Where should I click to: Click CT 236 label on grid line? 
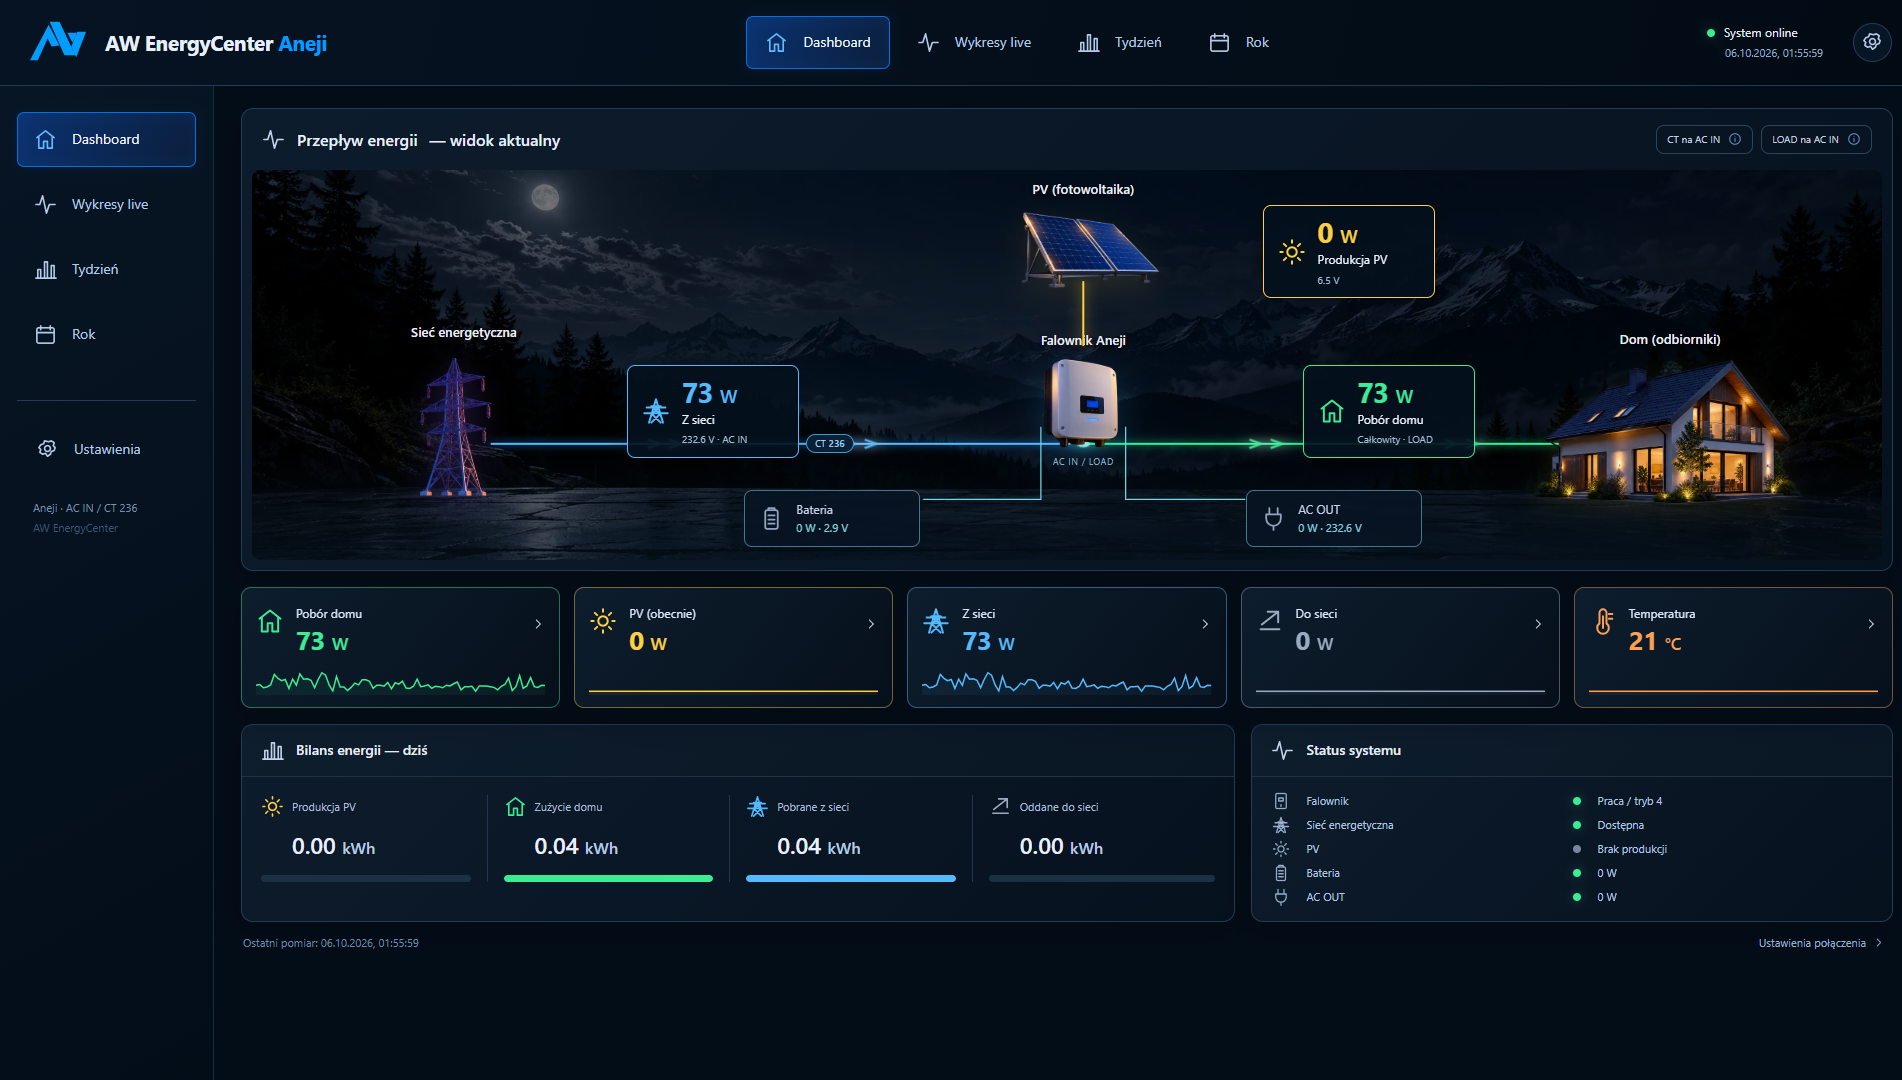pos(829,444)
